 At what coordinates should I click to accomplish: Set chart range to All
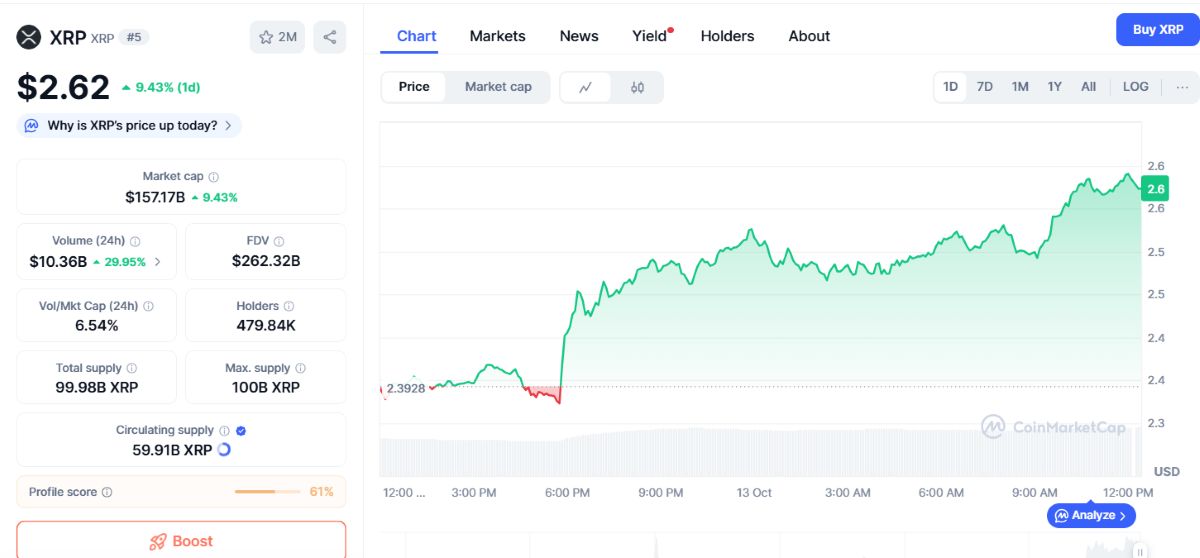[x=1088, y=87]
